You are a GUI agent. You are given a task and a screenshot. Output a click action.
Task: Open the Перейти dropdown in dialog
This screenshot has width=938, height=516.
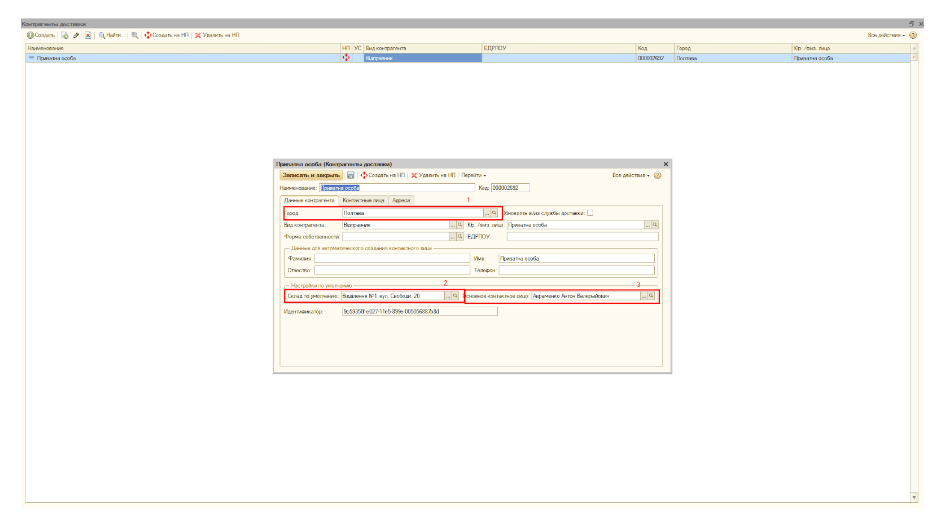click(473, 175)
